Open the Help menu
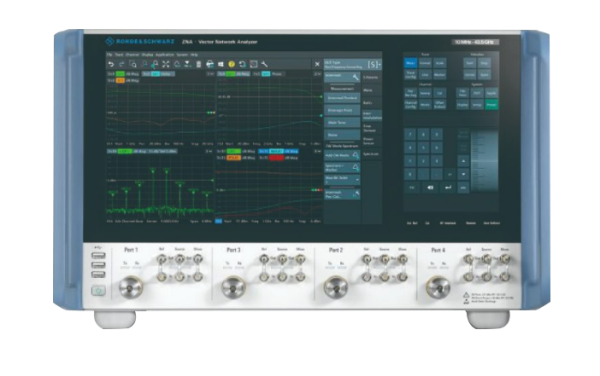The width and height of the screenshot is (600, 376). [194, 55]
